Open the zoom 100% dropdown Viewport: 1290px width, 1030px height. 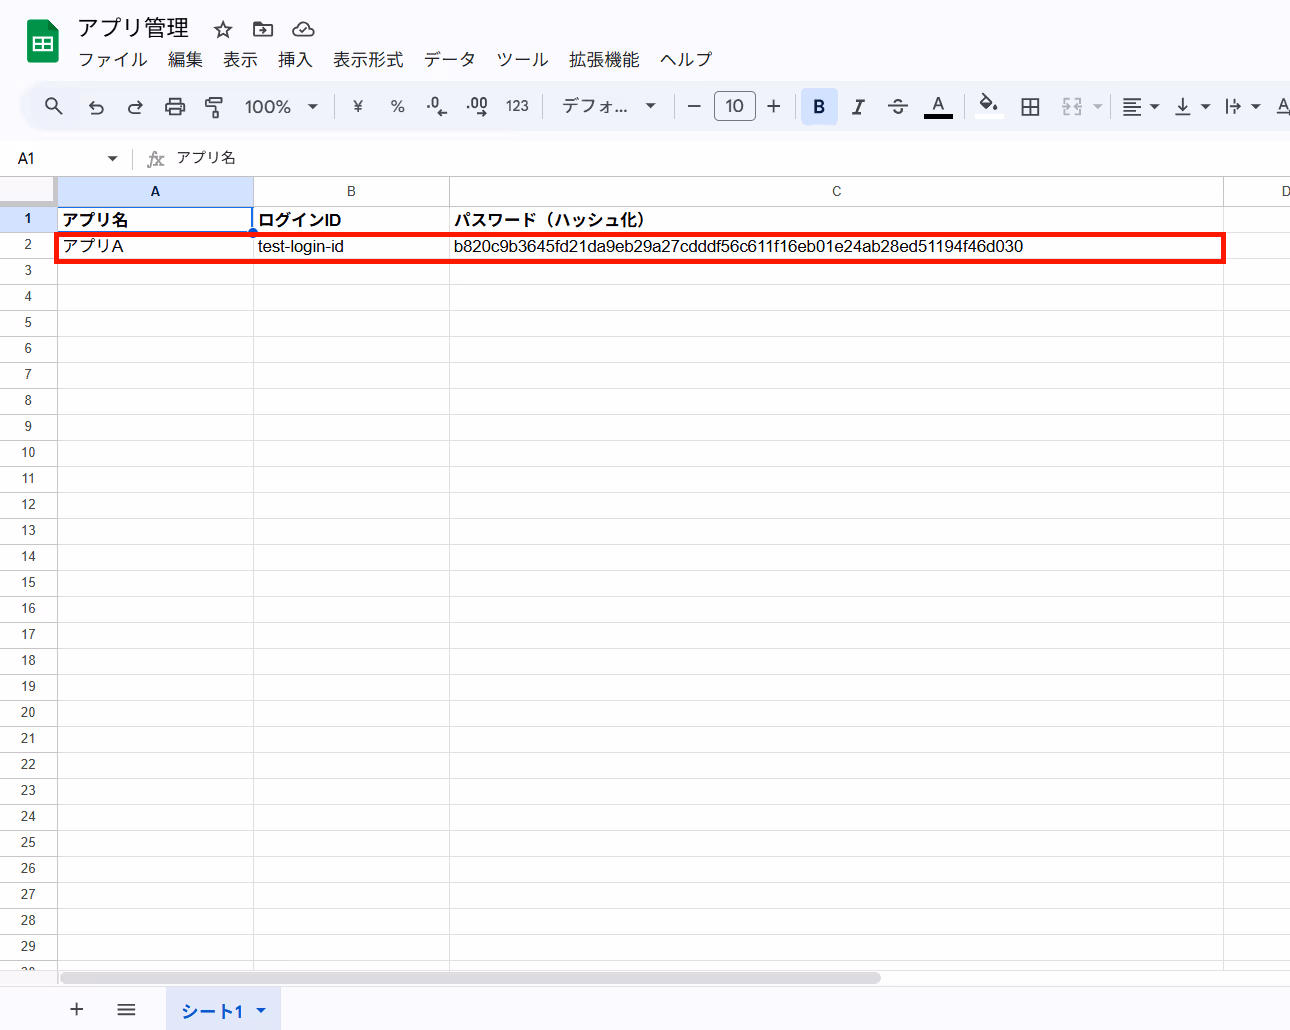click(x=281, y=106)
